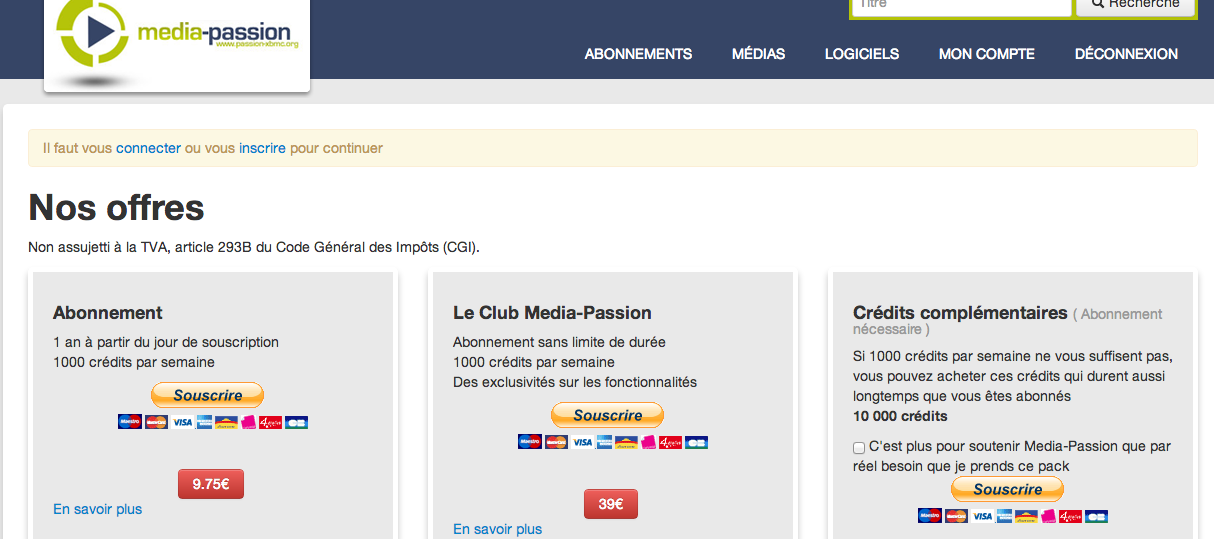Go to Mon Compte
1214x539 pixels.
[x=987, y=54]
